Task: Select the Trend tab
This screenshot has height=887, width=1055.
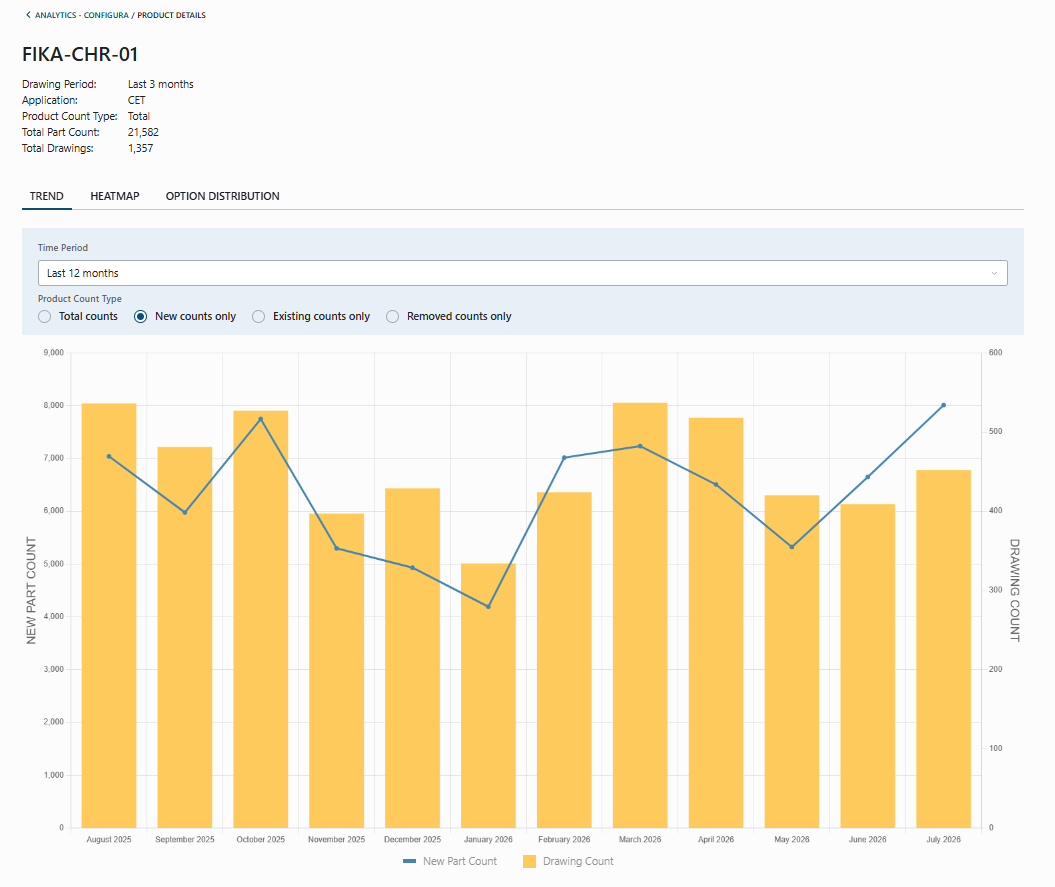Action: pos(46,196)
